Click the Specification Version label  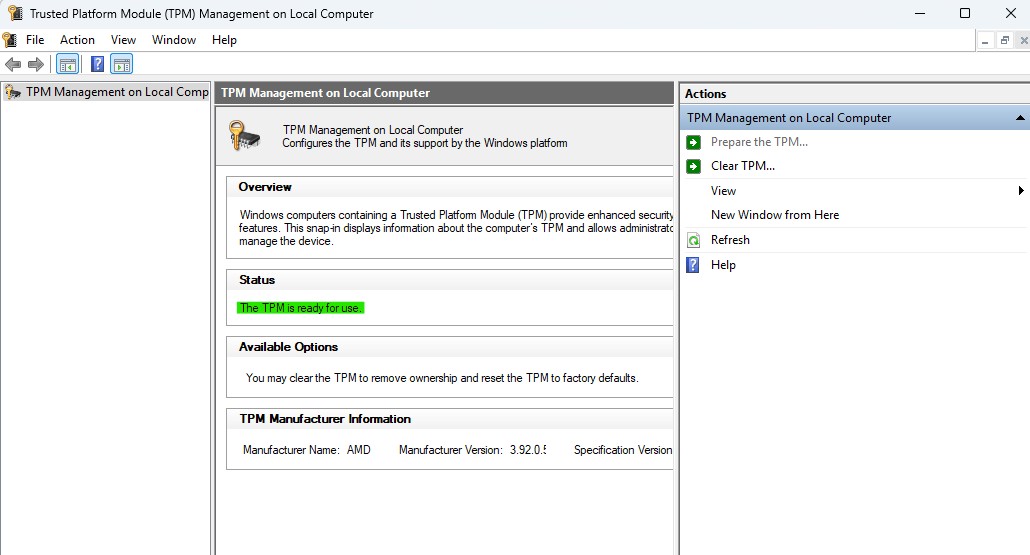point(623,450)
